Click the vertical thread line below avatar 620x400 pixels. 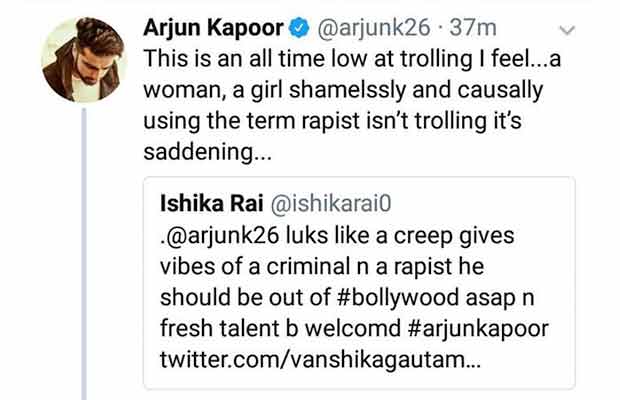pyautogui.click(x=83, y=250)
